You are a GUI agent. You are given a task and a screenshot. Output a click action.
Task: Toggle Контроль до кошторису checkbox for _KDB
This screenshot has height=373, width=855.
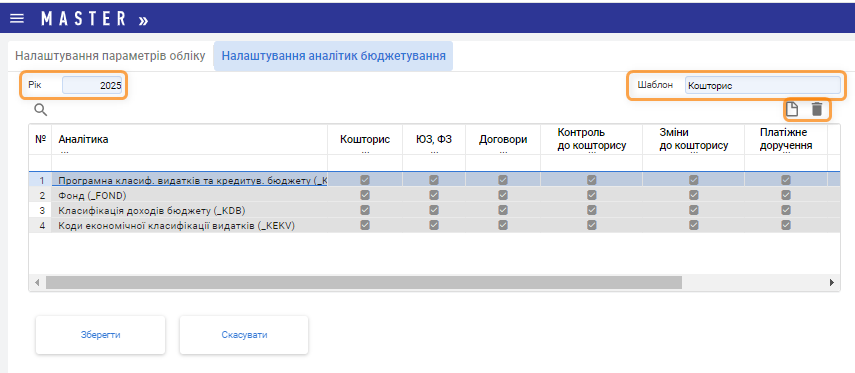(592, 210)
